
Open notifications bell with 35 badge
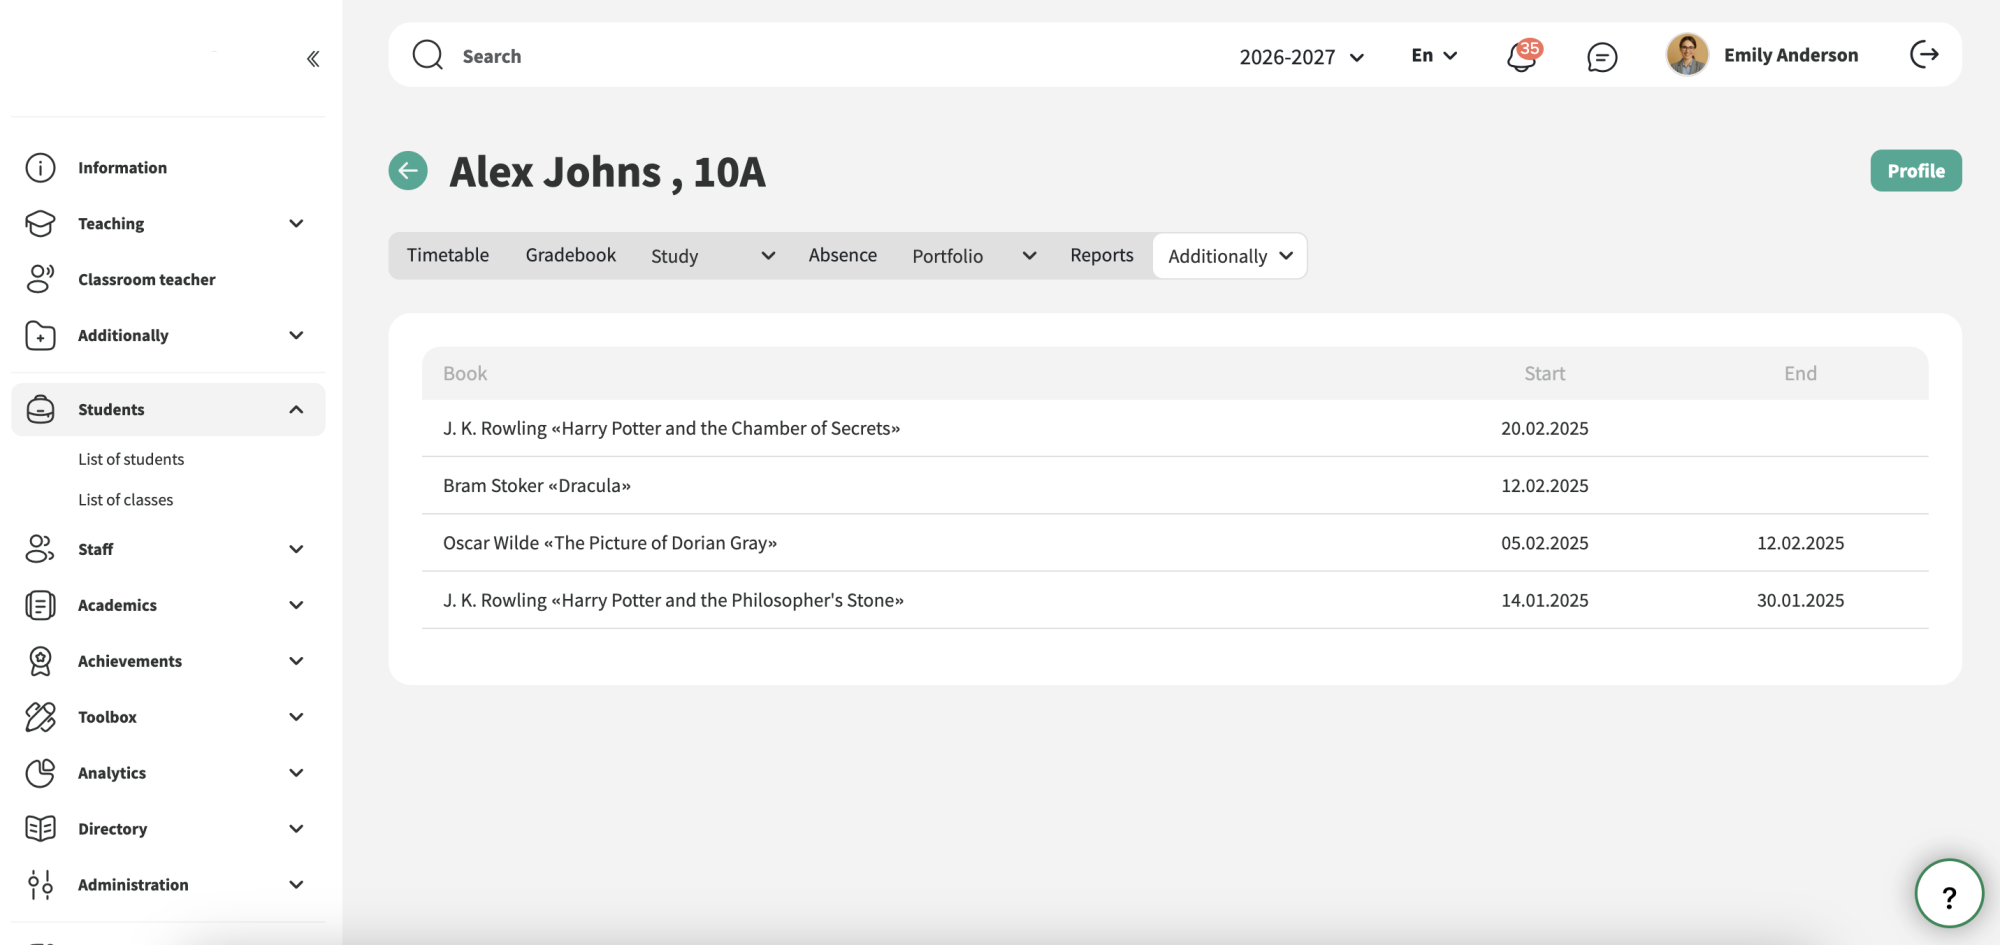coord(1523,56)
